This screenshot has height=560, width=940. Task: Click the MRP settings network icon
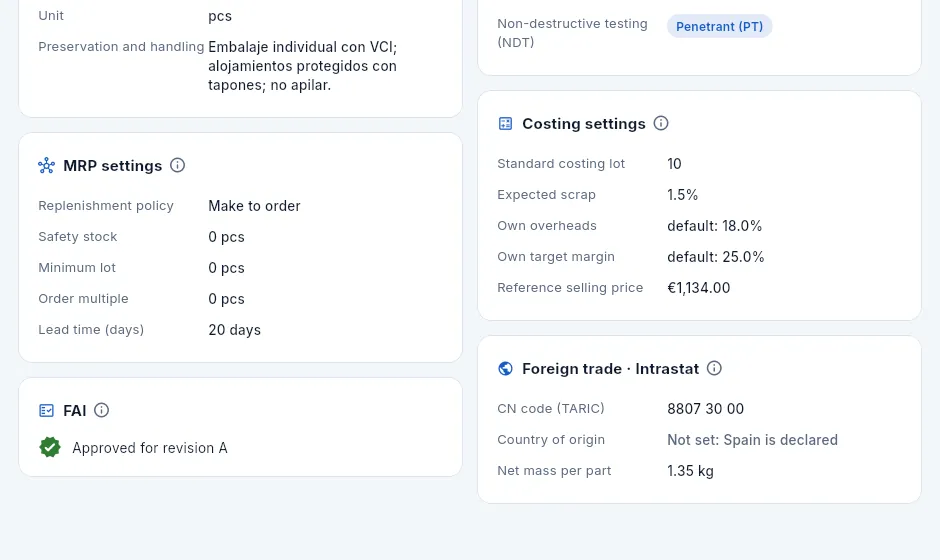coord(46,165)
